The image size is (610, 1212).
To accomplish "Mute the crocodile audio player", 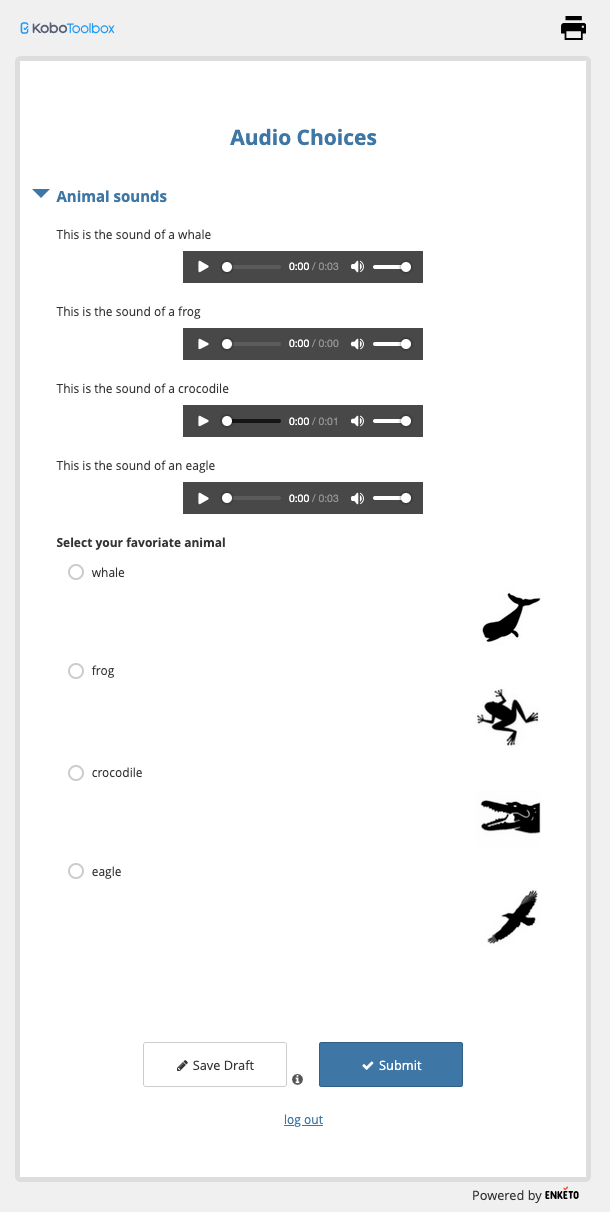I will [x=357, y=421].
